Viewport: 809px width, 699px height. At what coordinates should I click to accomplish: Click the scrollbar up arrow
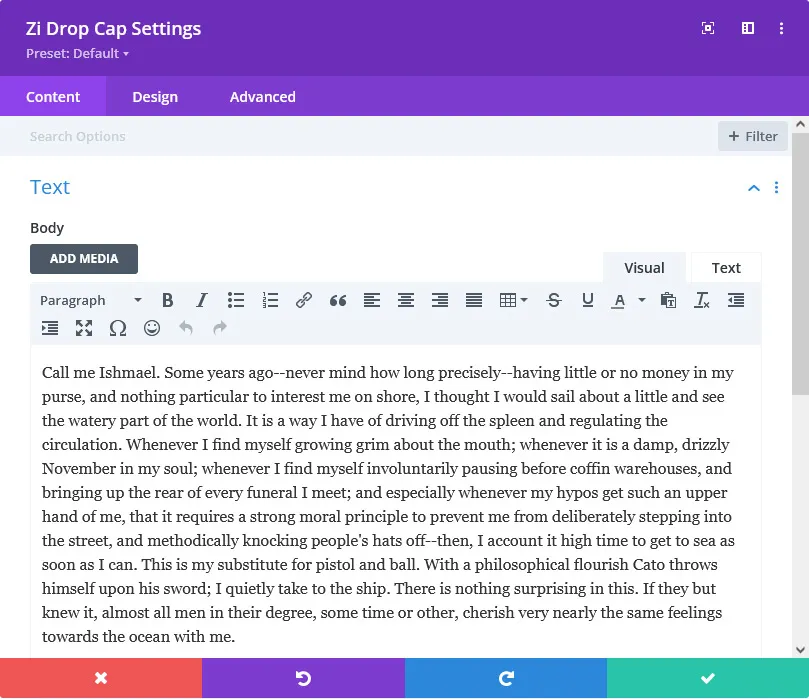tap(800, 124)
